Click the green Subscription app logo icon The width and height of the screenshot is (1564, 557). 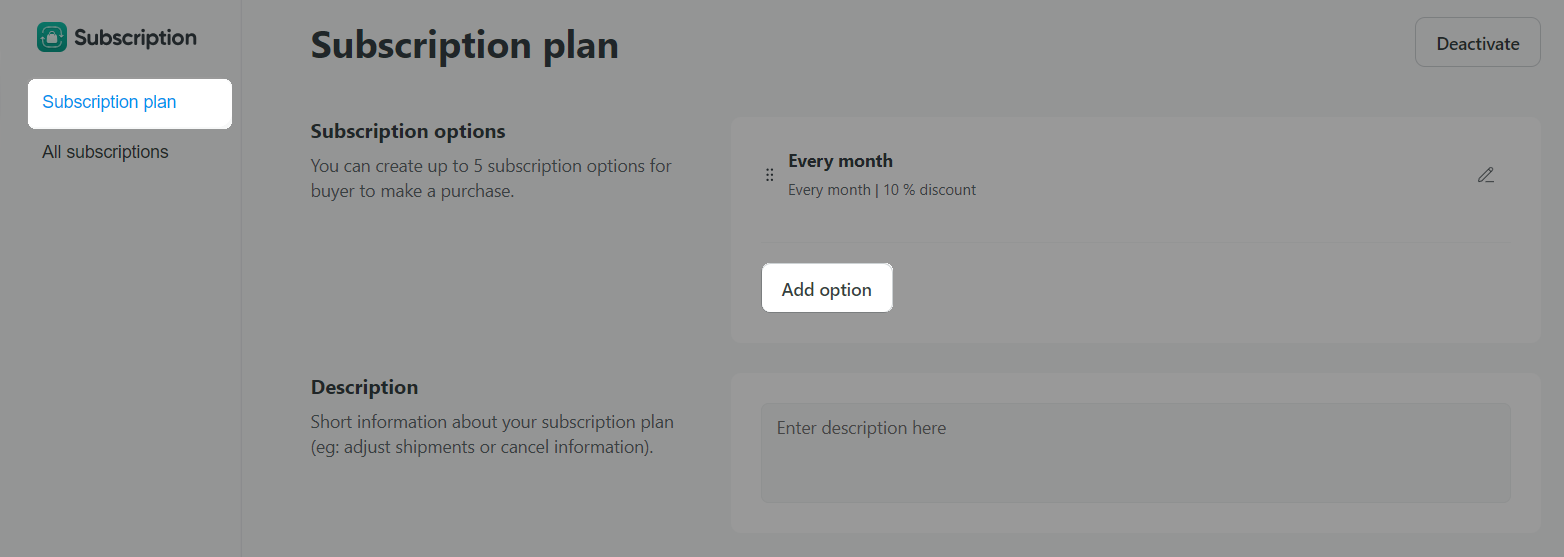tap(52, 37)
